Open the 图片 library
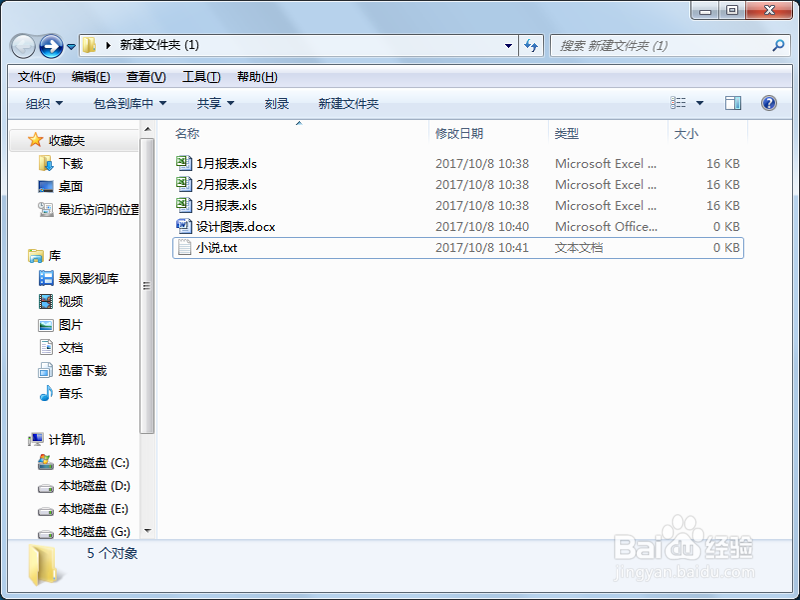 [x=70, y=325]
